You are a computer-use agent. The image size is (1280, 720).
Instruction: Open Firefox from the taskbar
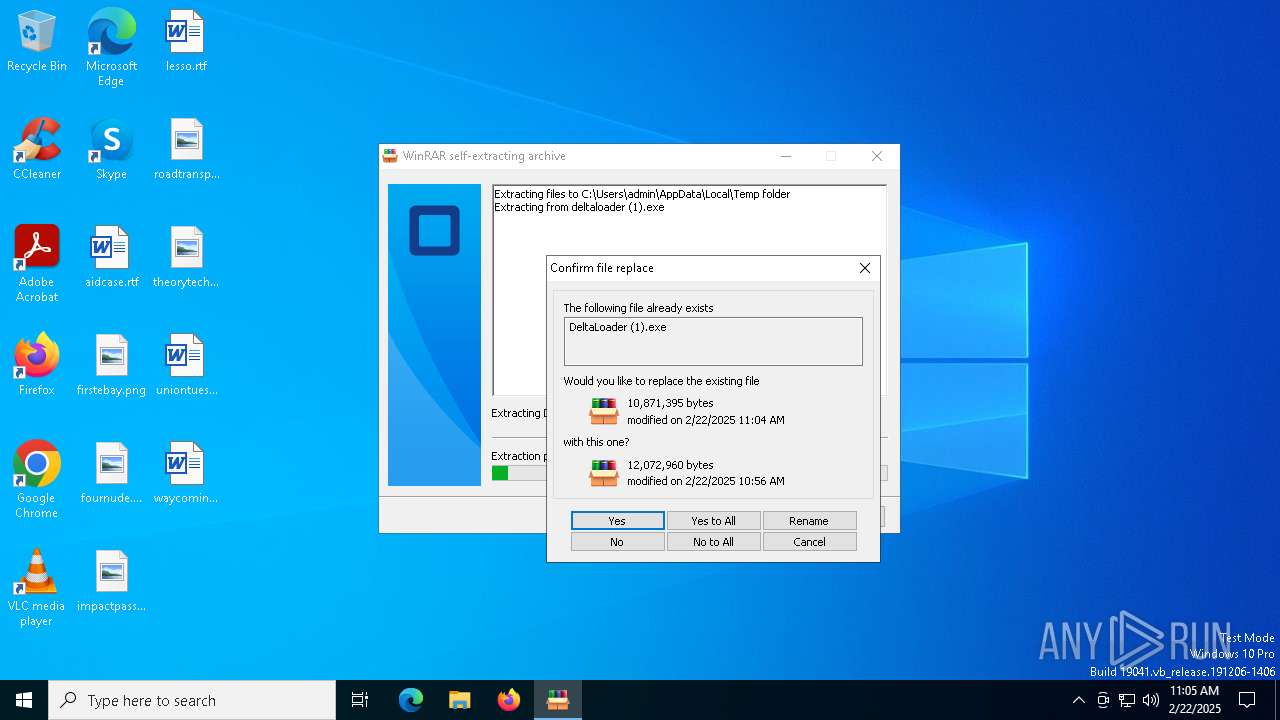pos(508,700)
